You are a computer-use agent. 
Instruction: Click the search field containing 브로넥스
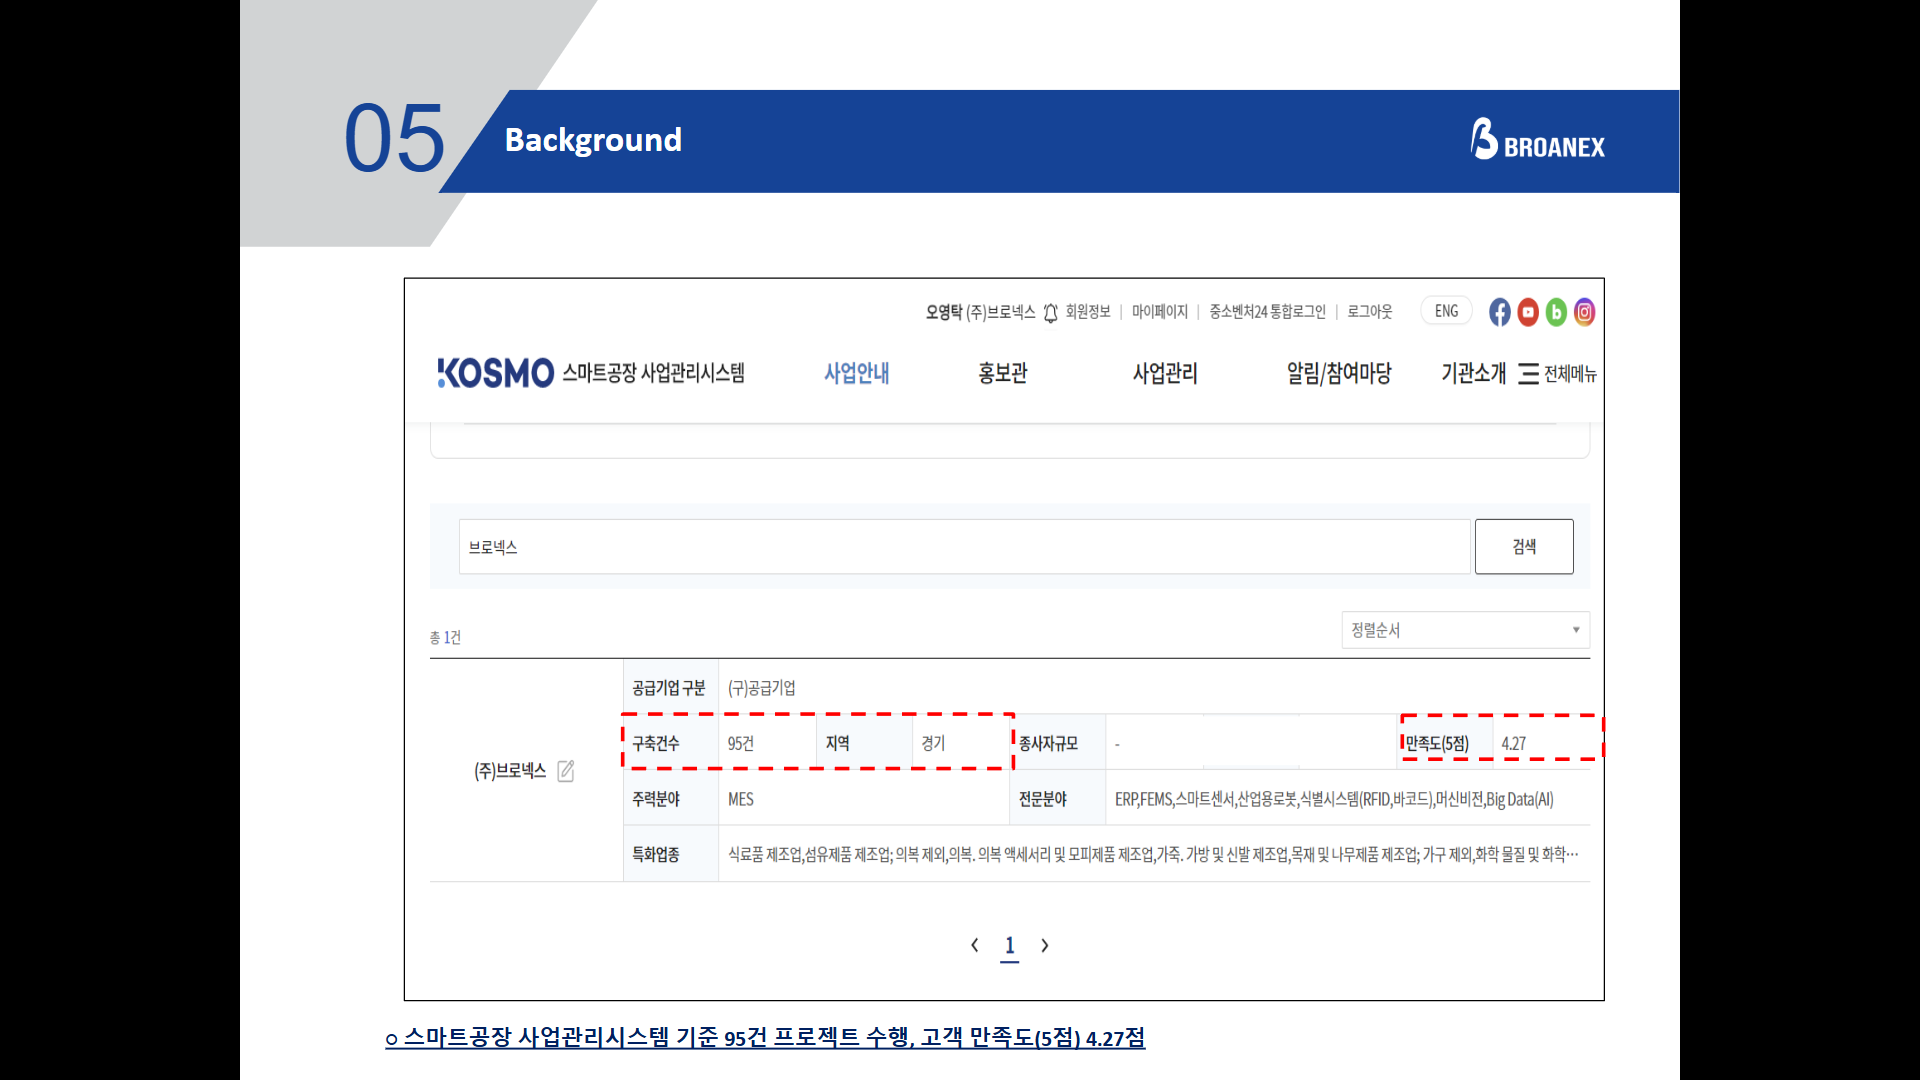(x=964, y=547)
